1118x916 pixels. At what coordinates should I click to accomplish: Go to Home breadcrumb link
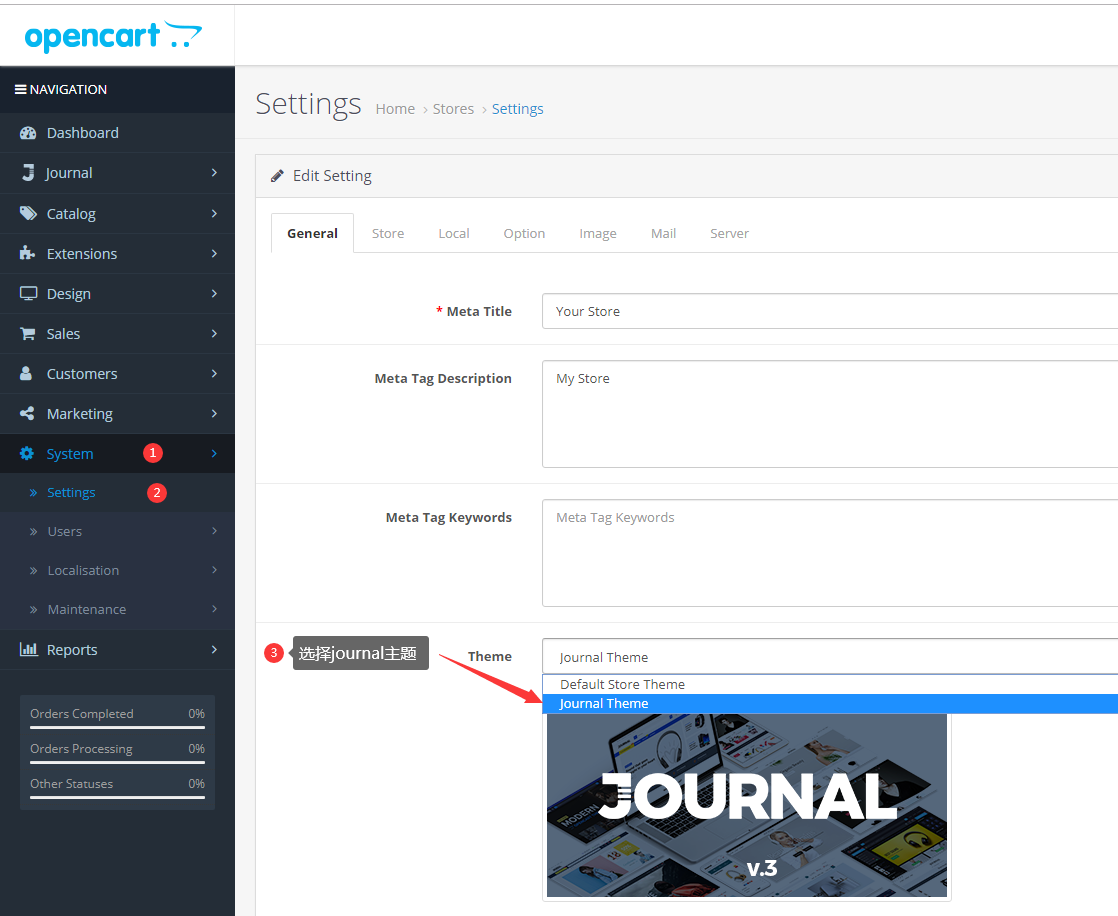395,109
